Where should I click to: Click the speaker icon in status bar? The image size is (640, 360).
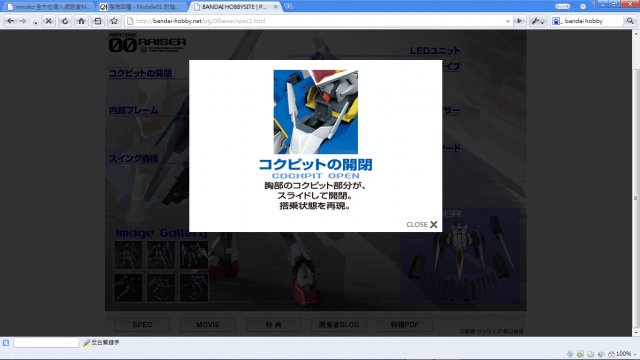click(601, 354)
